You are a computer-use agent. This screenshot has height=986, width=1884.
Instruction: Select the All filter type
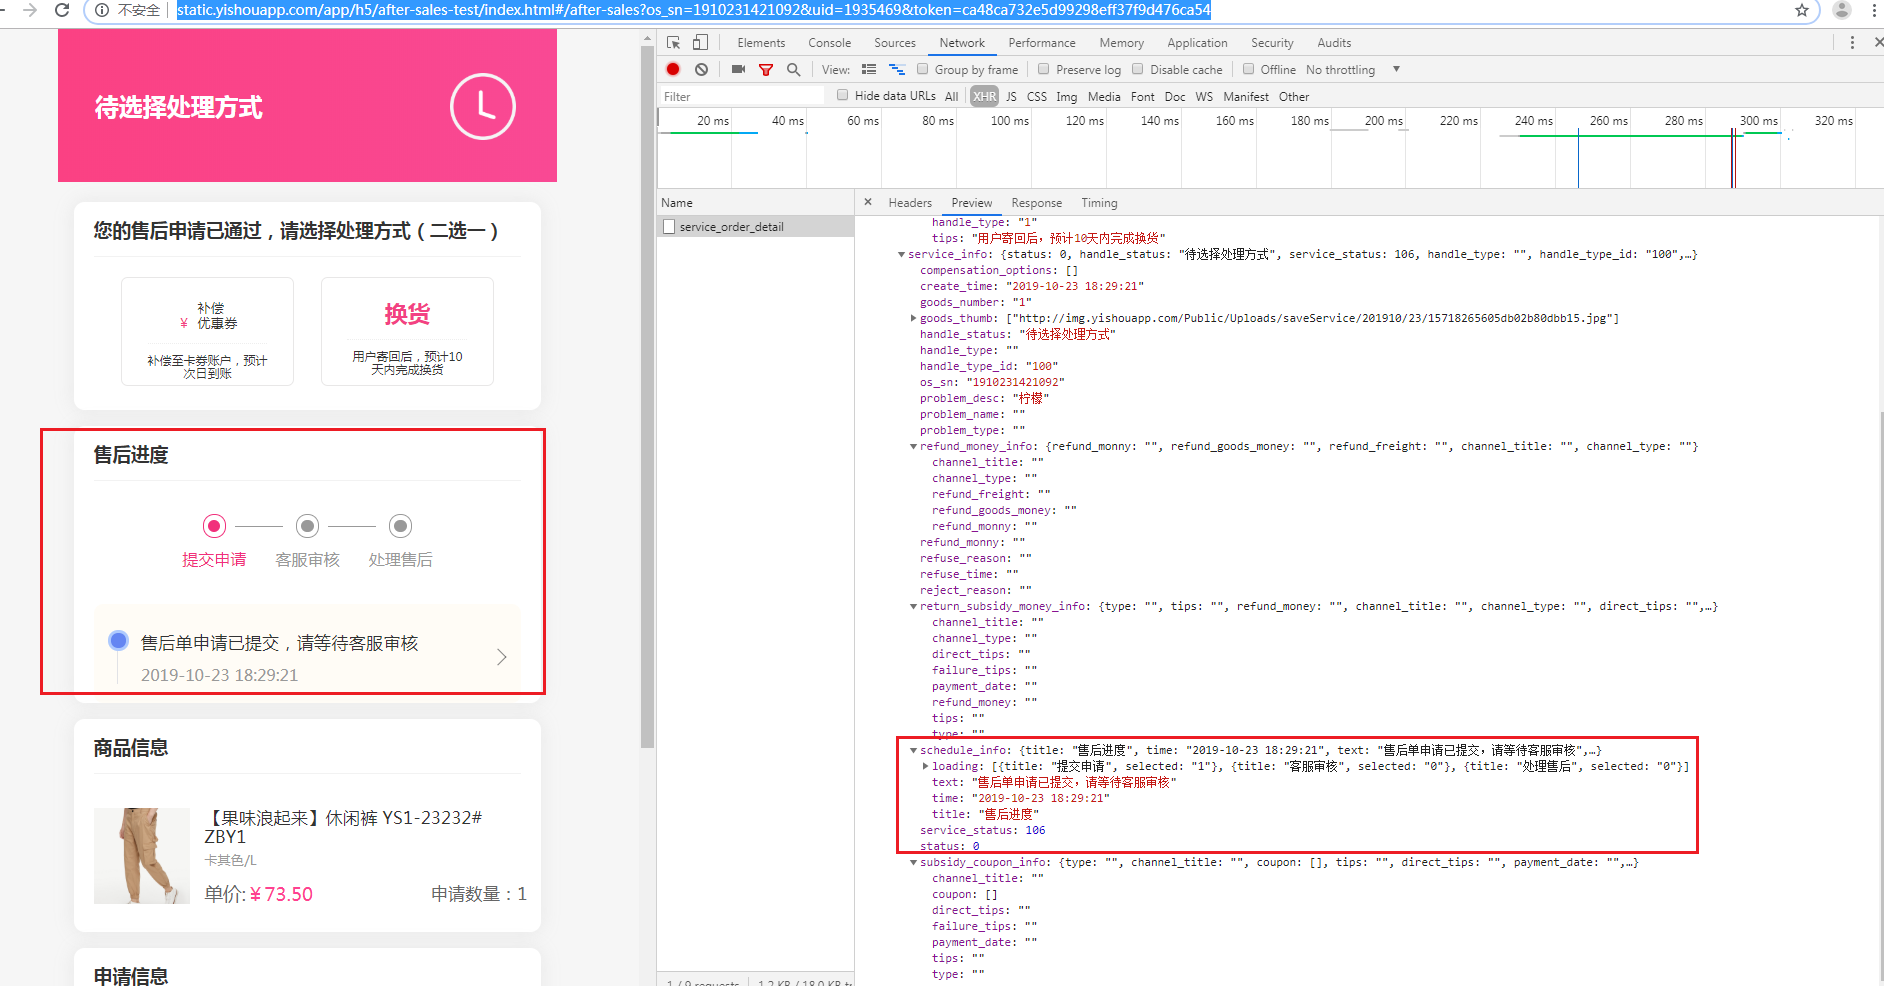[x=952, y=96]
